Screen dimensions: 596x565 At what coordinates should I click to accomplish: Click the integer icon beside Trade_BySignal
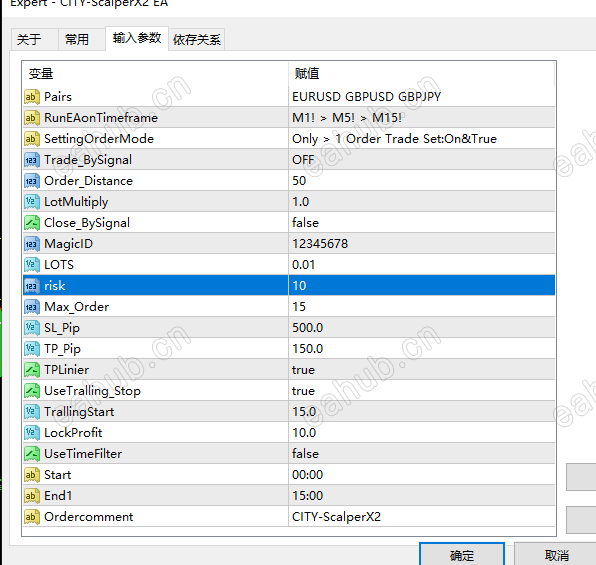[32, 160]
